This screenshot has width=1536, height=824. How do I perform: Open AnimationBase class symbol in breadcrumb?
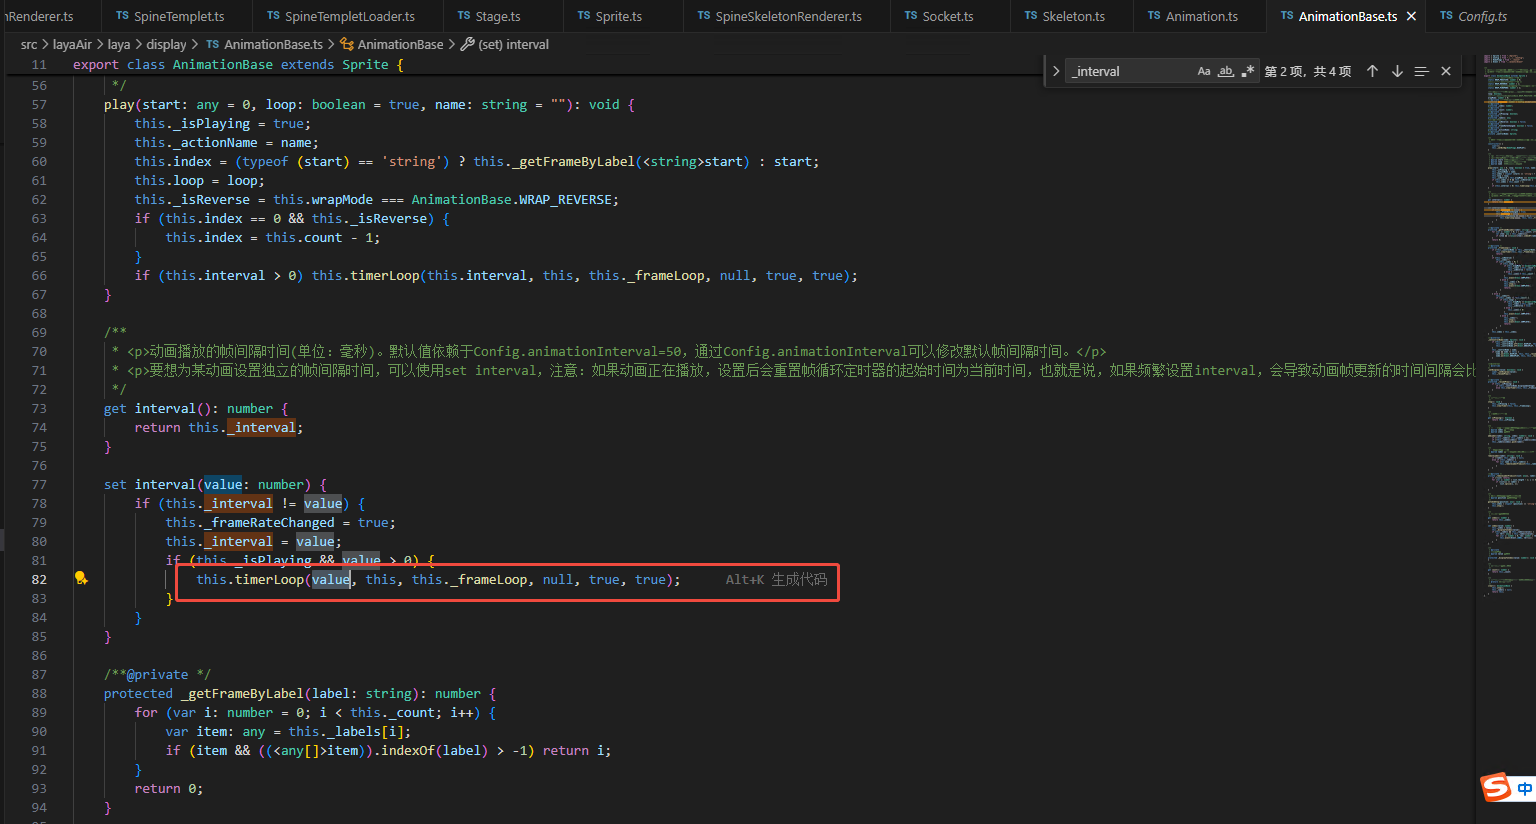pos(400,44)
